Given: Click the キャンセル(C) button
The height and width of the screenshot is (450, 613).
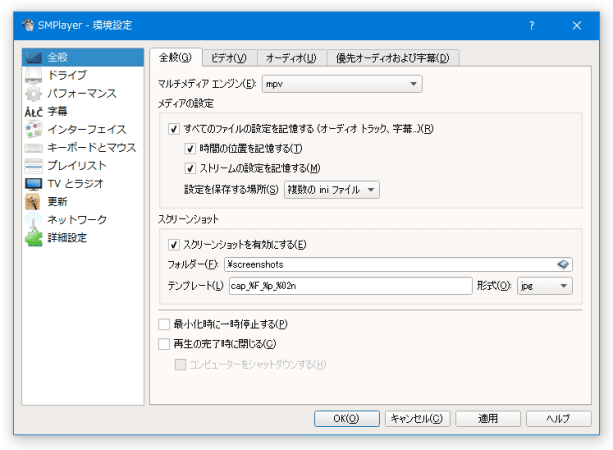Looking at the screenshot, I should (418, 419).
